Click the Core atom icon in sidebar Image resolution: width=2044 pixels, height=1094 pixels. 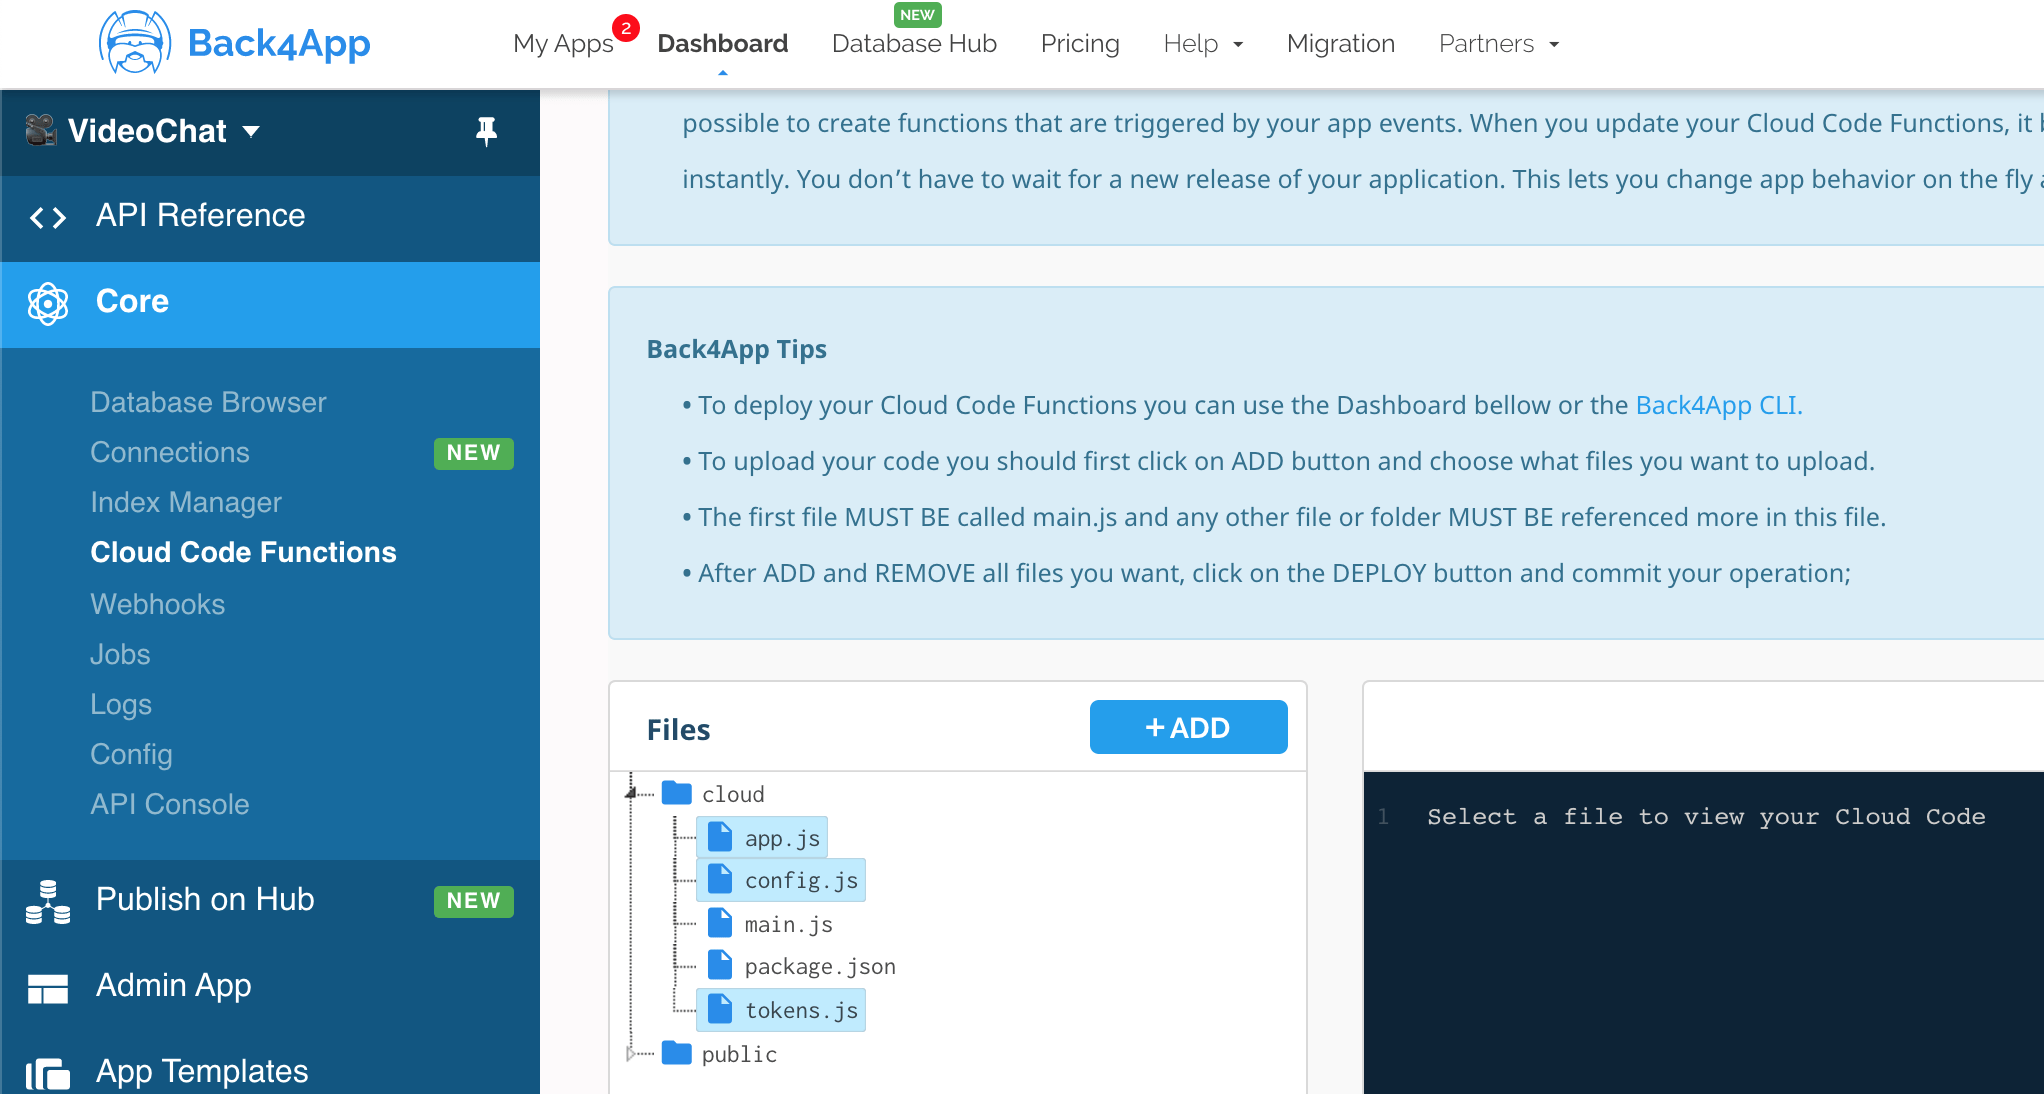(x=47, y=303)
